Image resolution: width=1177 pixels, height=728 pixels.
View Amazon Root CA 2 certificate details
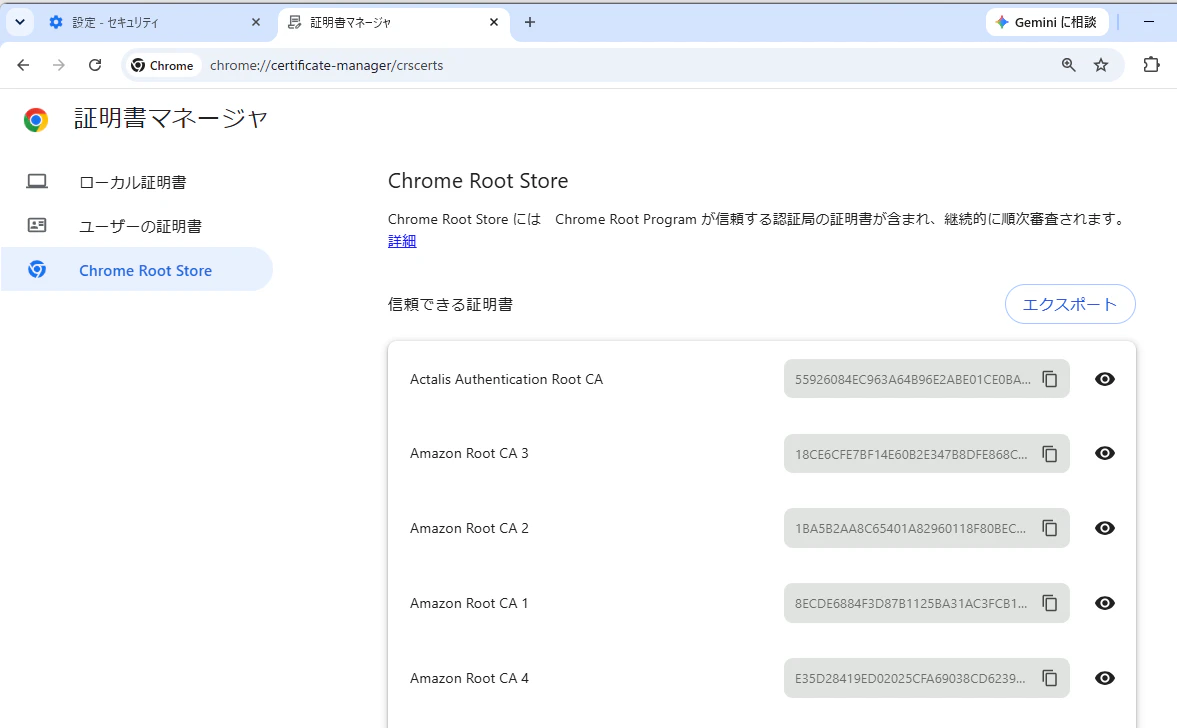[1104, 528]
